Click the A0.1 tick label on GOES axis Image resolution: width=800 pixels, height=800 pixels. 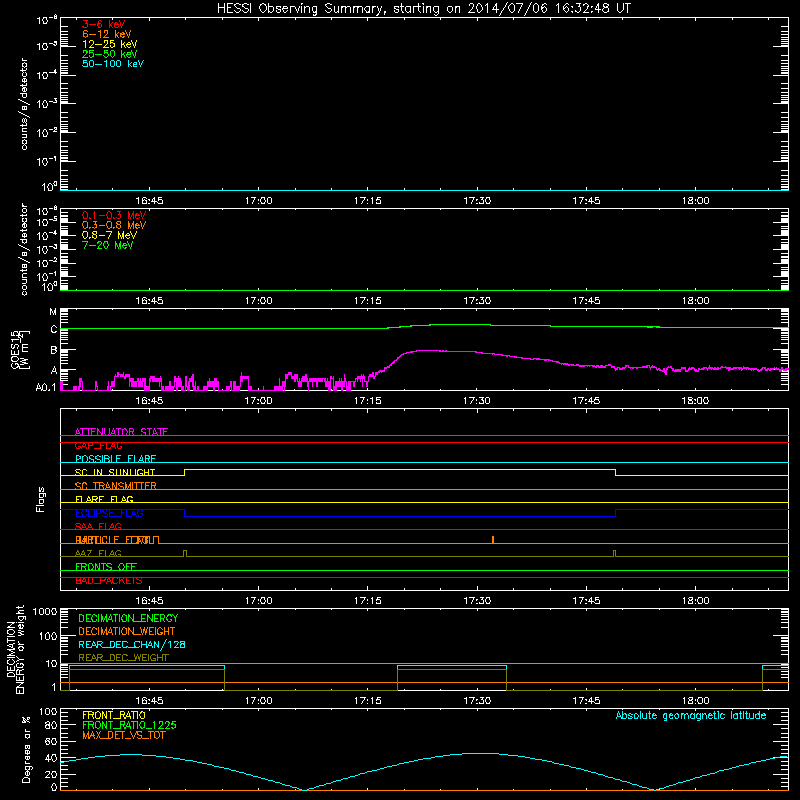pyautogui.click(x=46, y=388)
